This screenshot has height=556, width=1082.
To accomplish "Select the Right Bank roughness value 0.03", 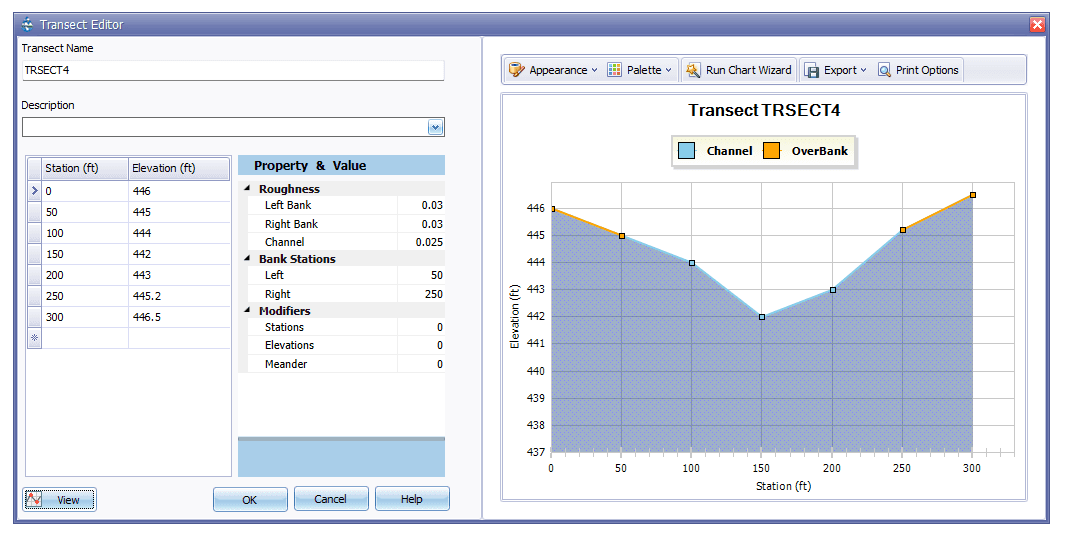I will 421,224.
